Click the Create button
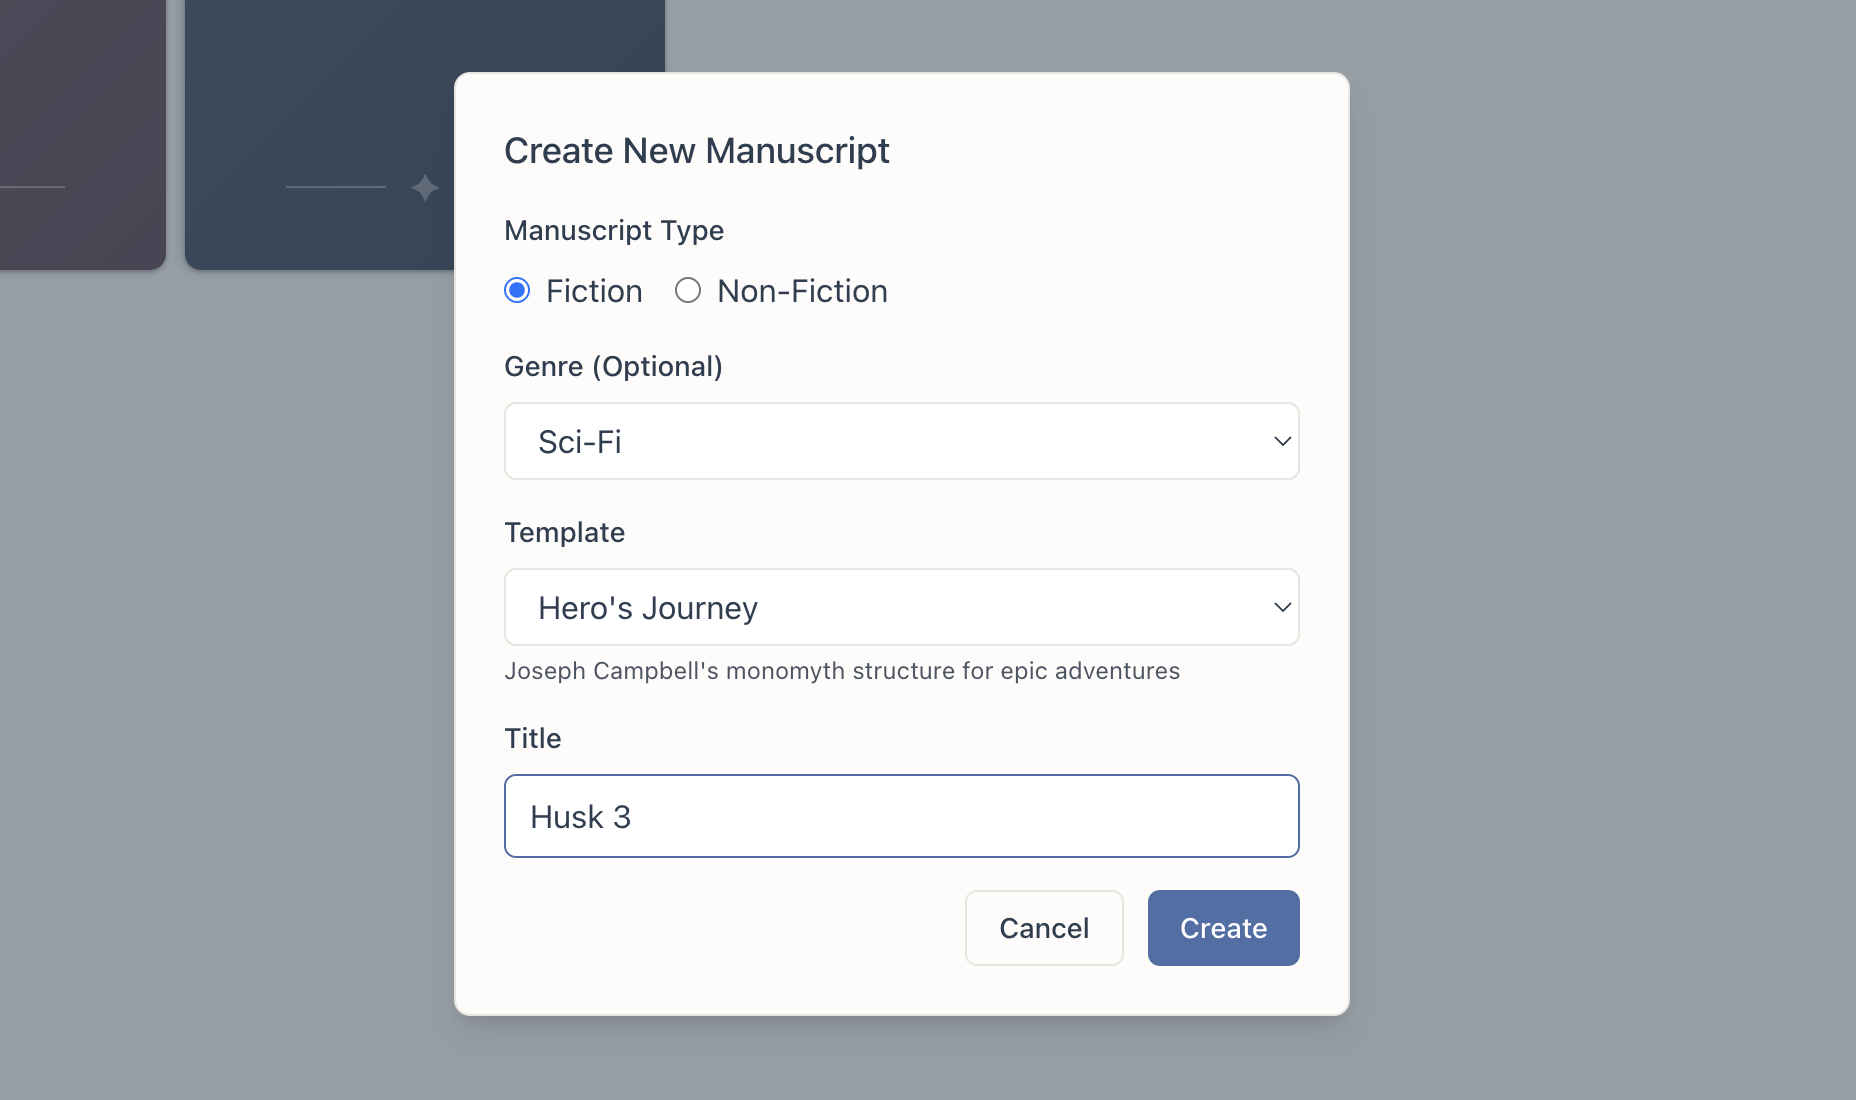Screen dimensions: 1856x1100 pyautogui.click(x=1223, y=928)
